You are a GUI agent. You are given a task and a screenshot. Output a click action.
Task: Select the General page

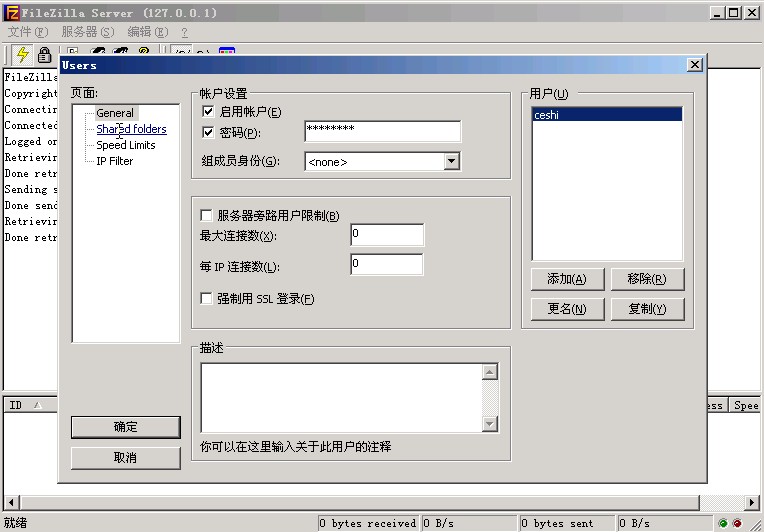tap(115, 113)
